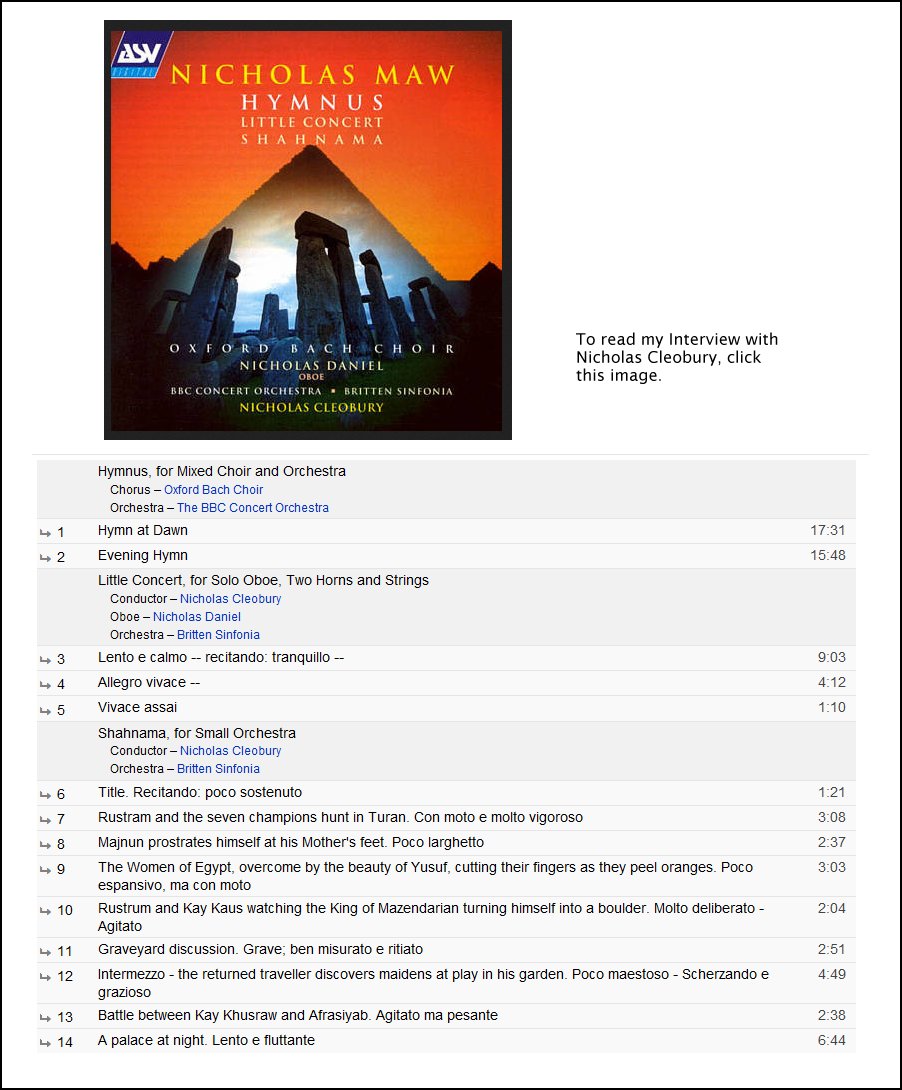
Task: Open the Nicholas Daniel oboe link
Action: click(197, 617)
